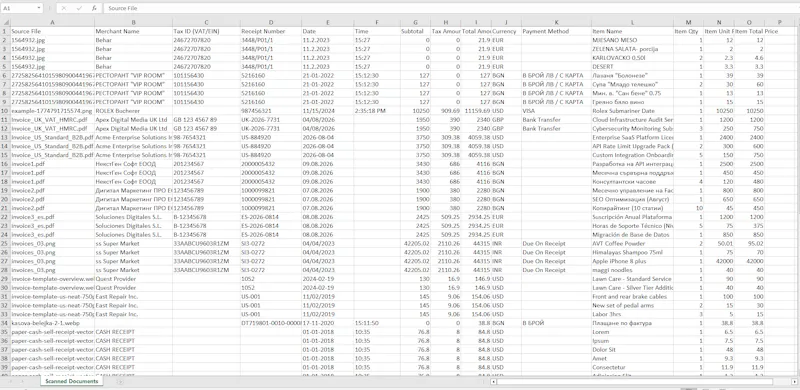Click the Select All corner triangle
The width and height of the screenshot is (800, 390).
click(5, 22)
